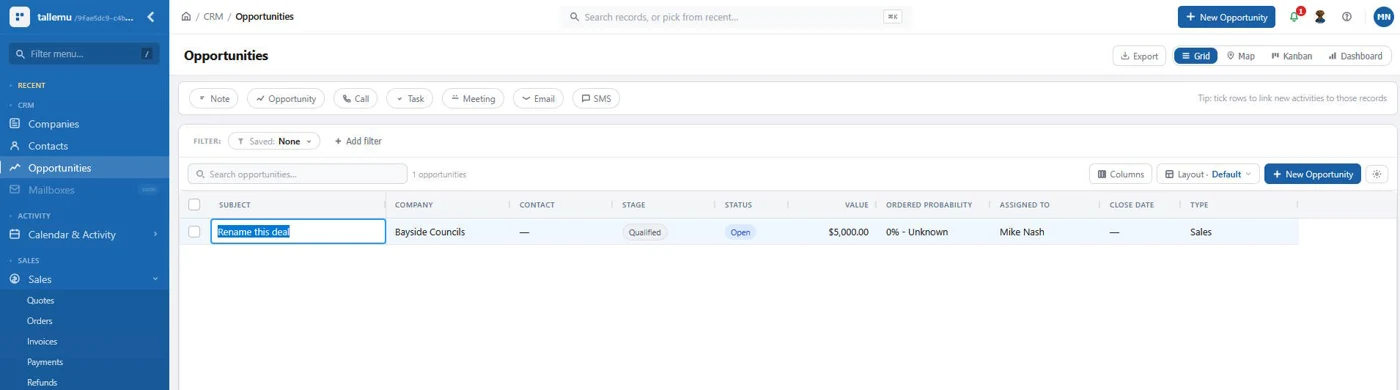Open Contacts in the sidebar

84,146
